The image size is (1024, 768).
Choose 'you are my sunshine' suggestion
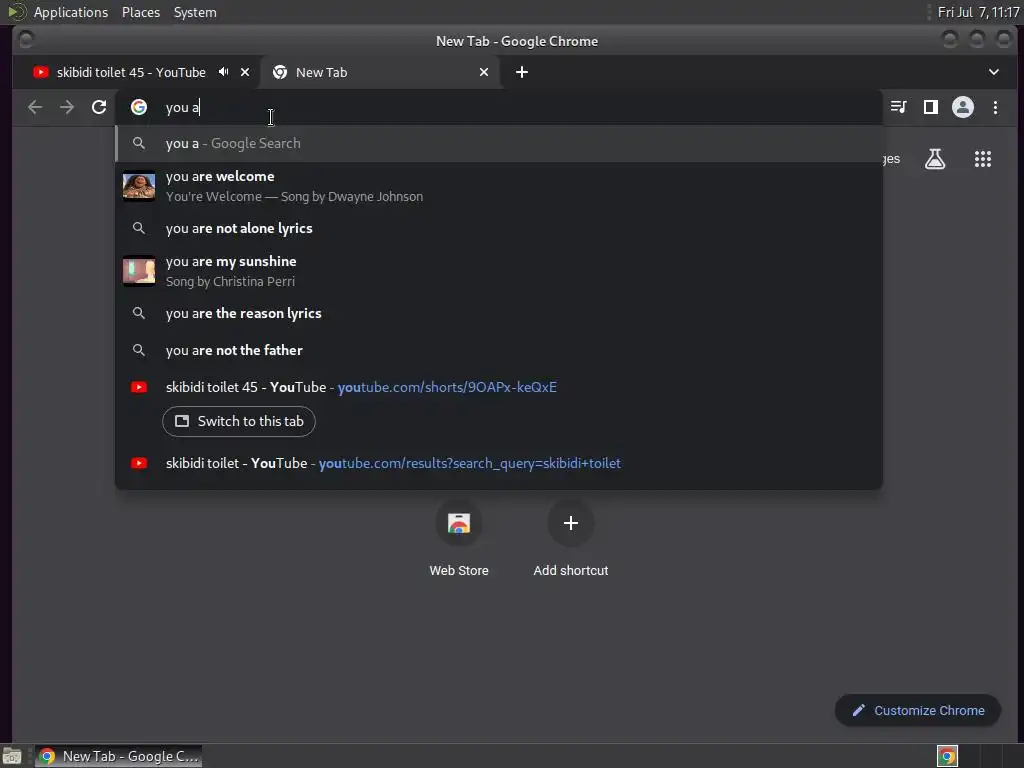pos(499,271)
